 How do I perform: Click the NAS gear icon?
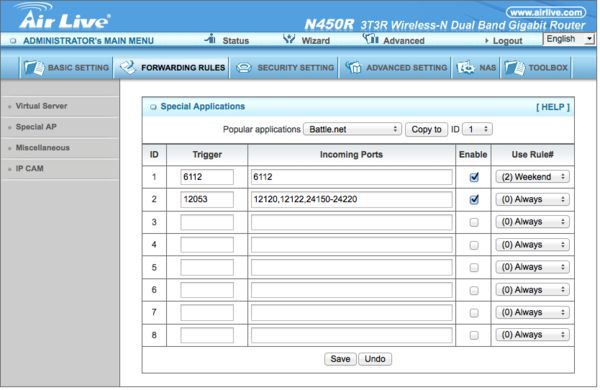point(465,68)
